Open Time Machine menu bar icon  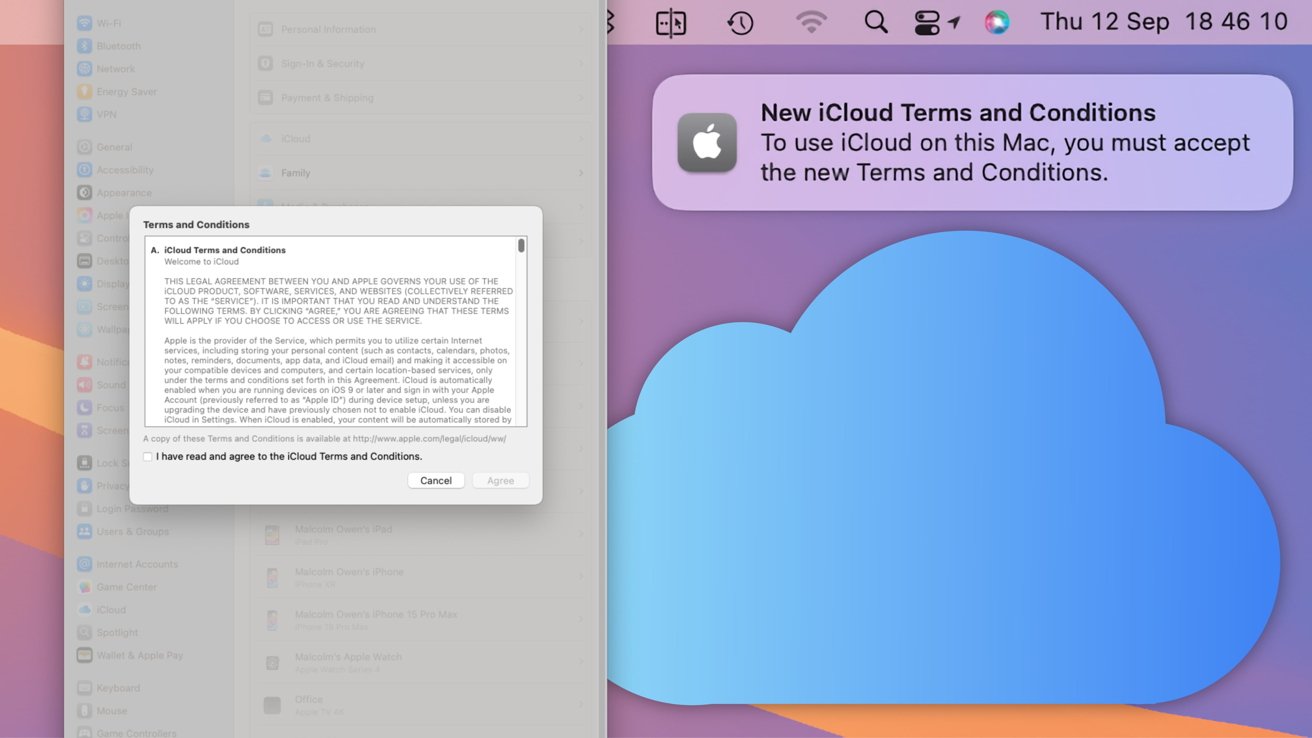point(740,22)
